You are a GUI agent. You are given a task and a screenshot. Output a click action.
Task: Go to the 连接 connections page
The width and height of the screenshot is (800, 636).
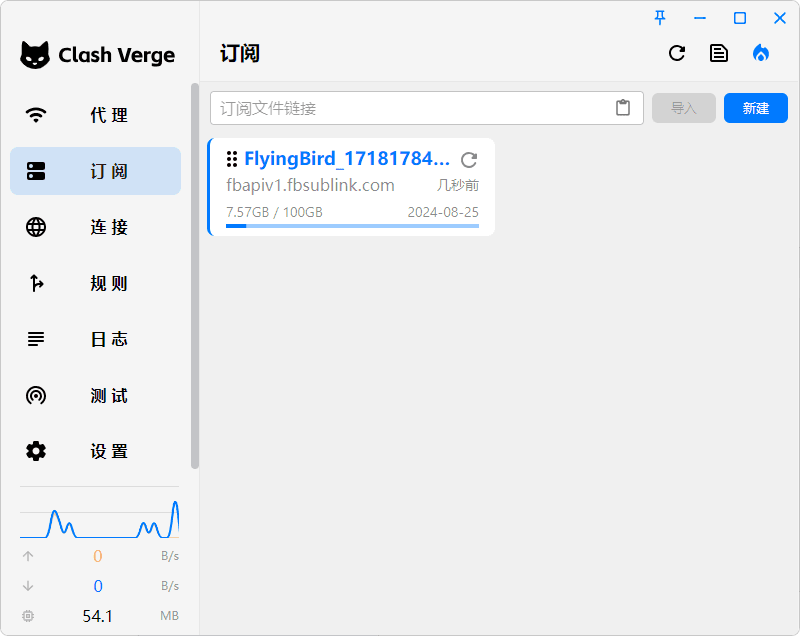95,227
